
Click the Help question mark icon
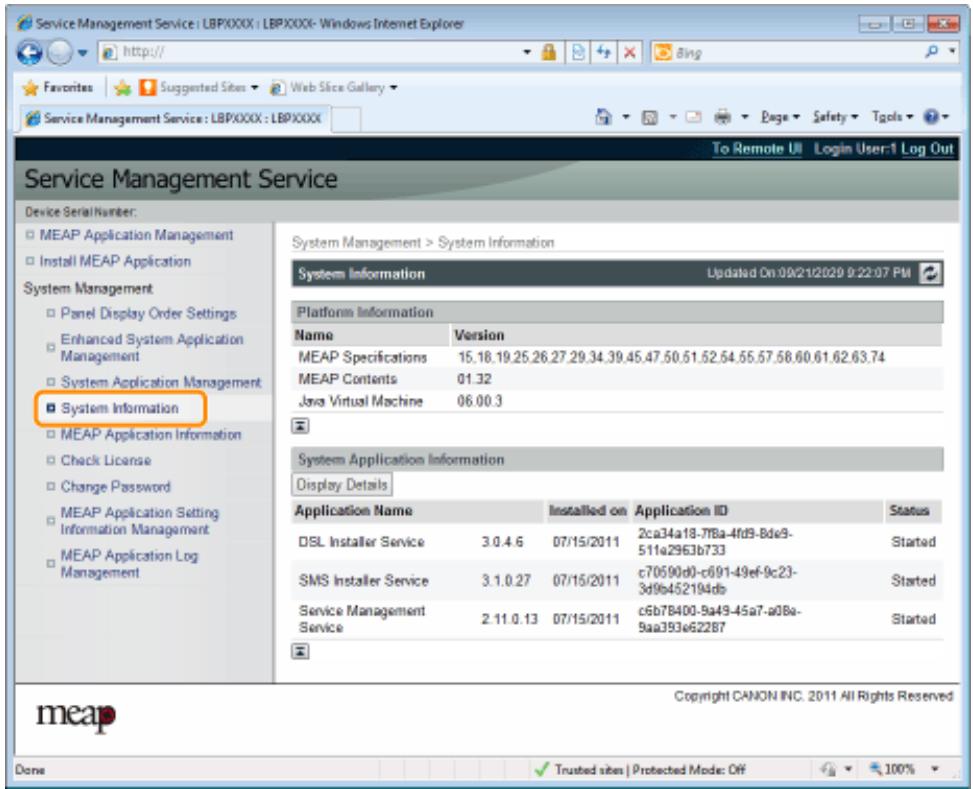[931, 117]
